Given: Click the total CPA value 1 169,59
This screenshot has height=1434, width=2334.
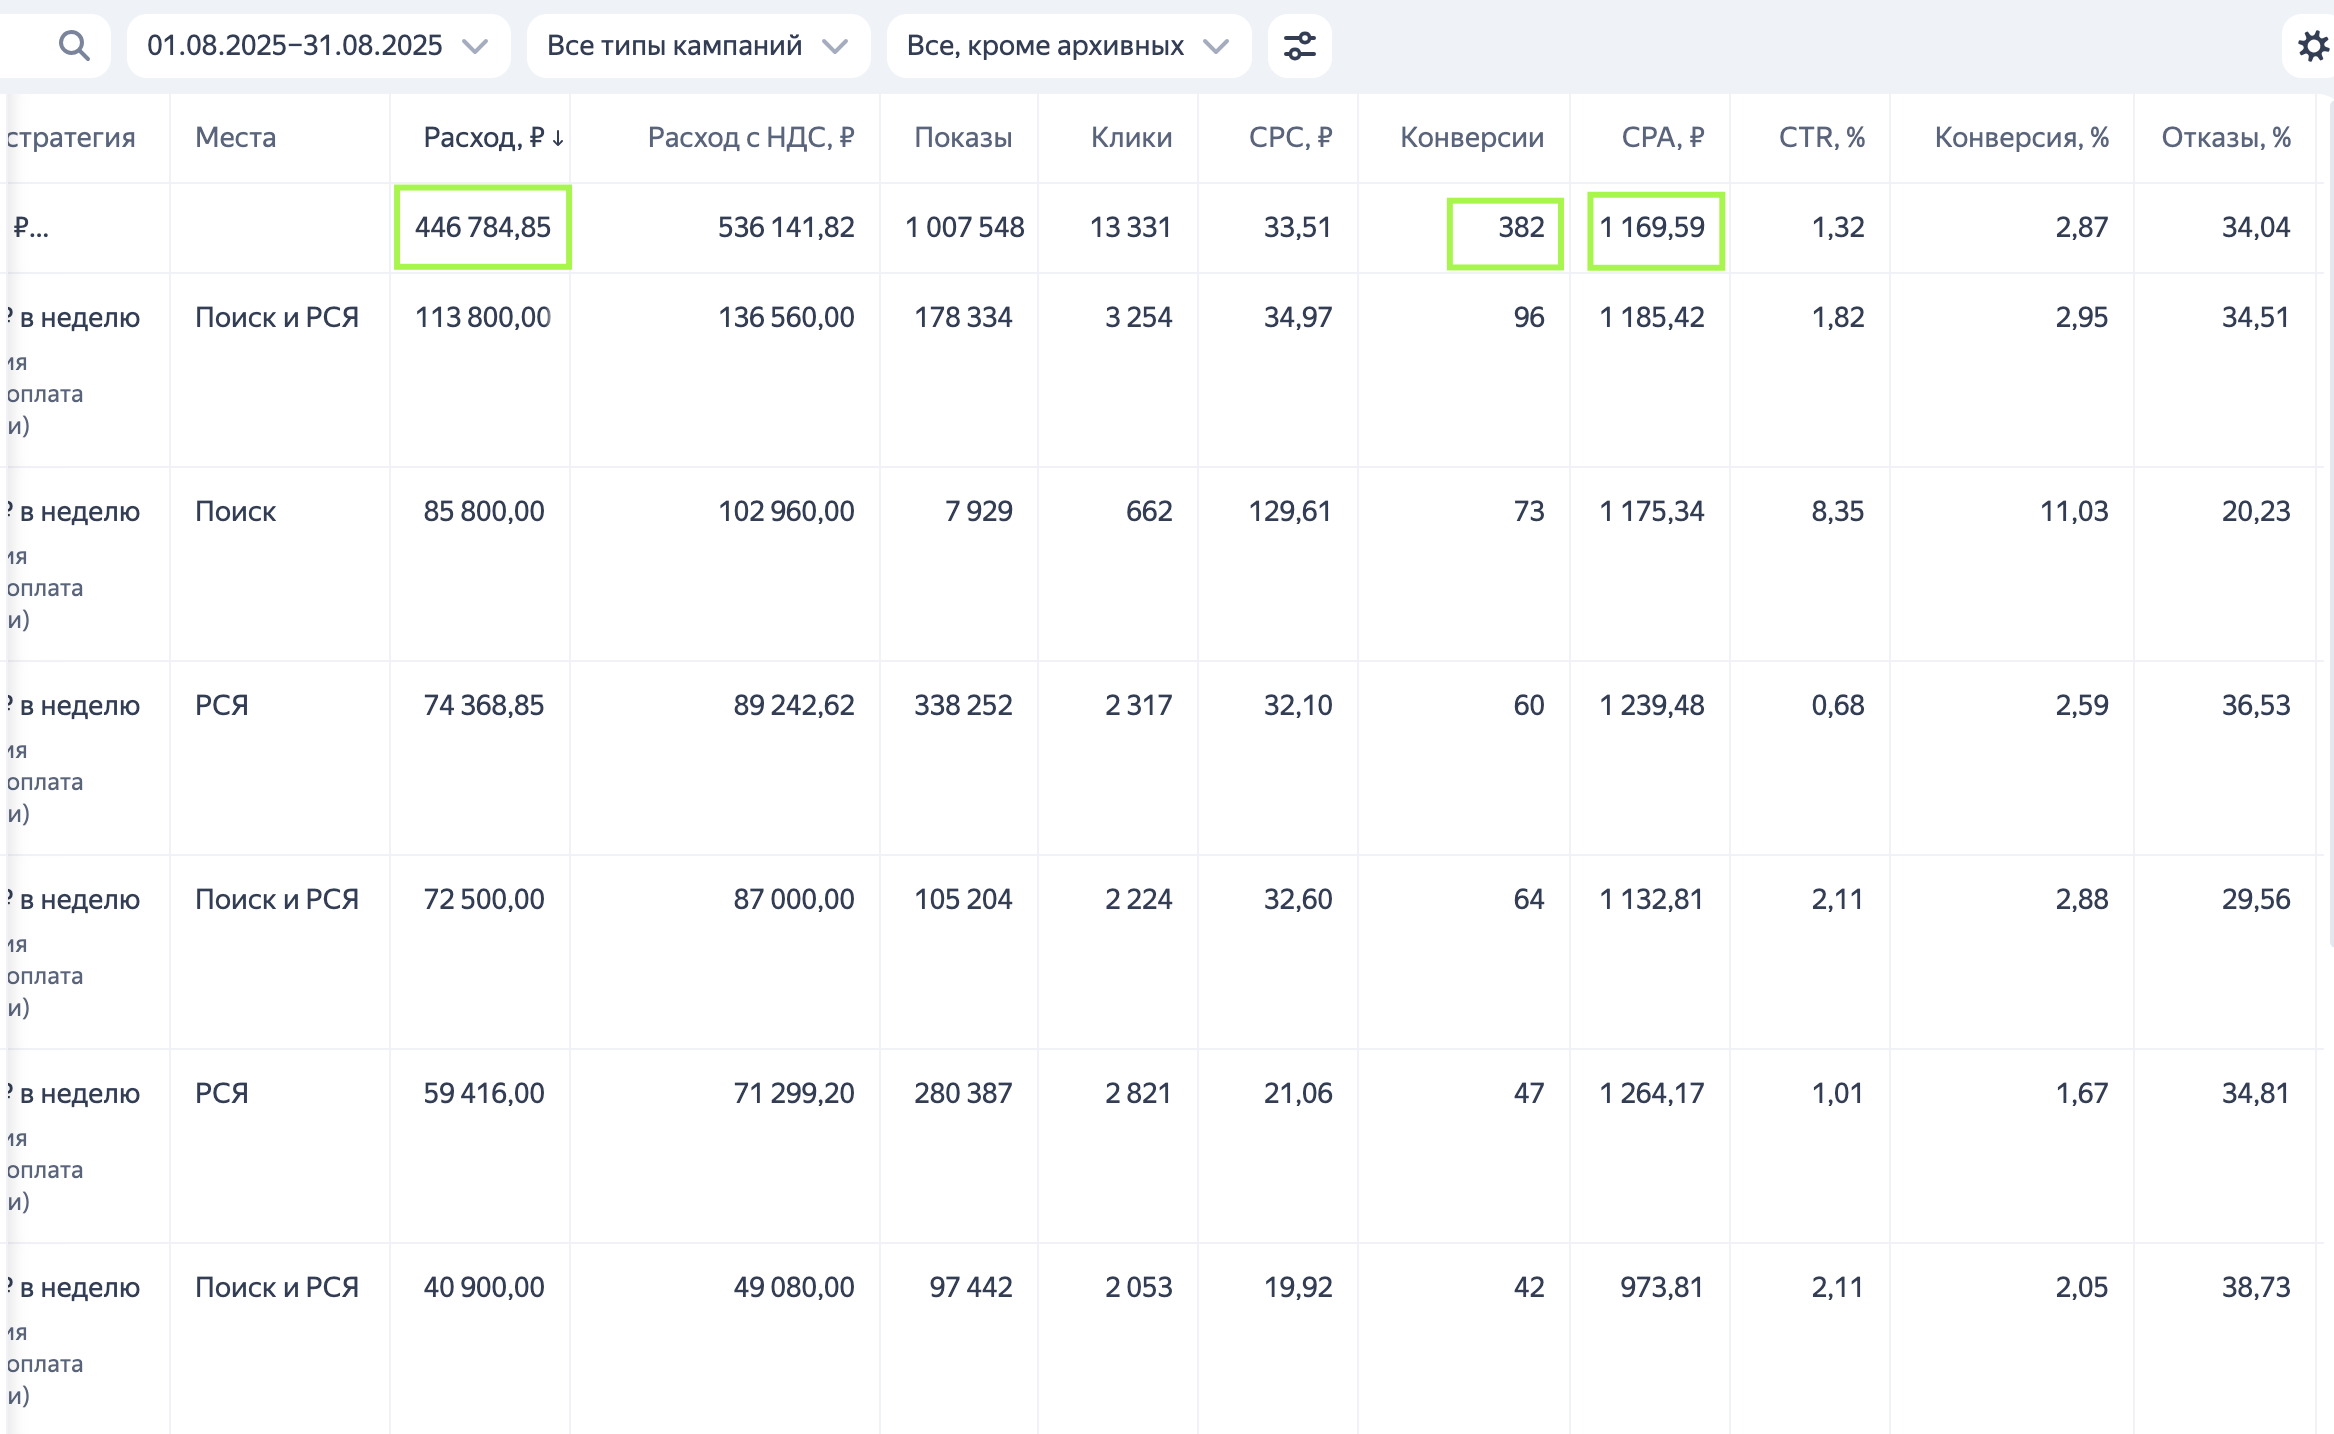Looking at the screenshot, I should (1652, 228).
